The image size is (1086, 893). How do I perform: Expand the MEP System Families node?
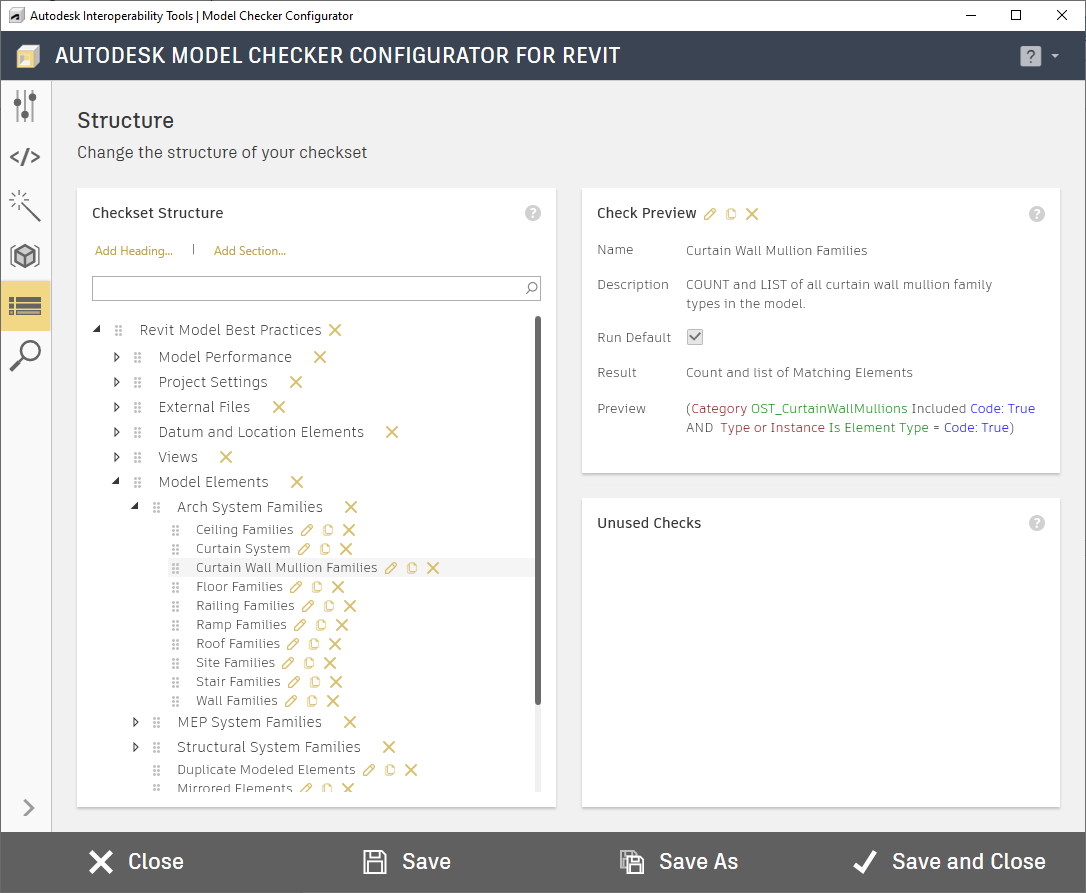pyautogui.click(x=136, y=722)
